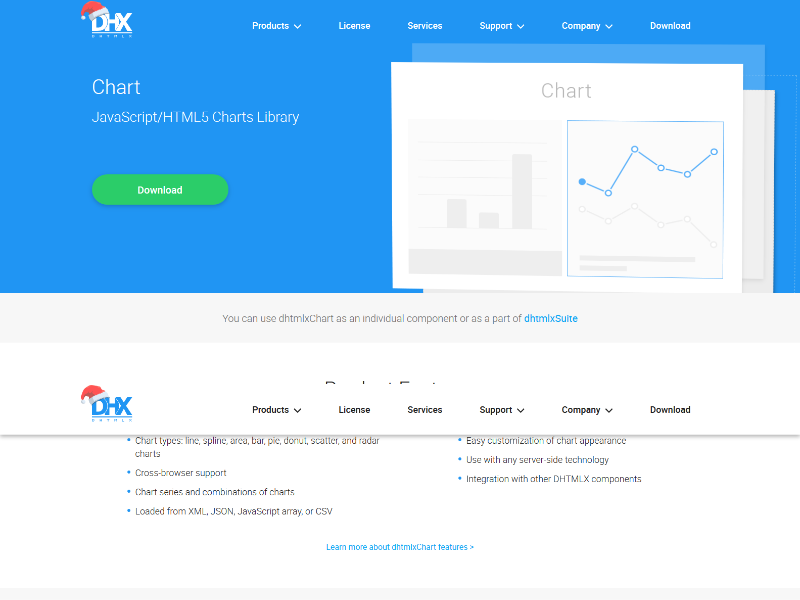800x600 pixels.
Task: Click the DHX logo in blue header
Action: [107, 20]
